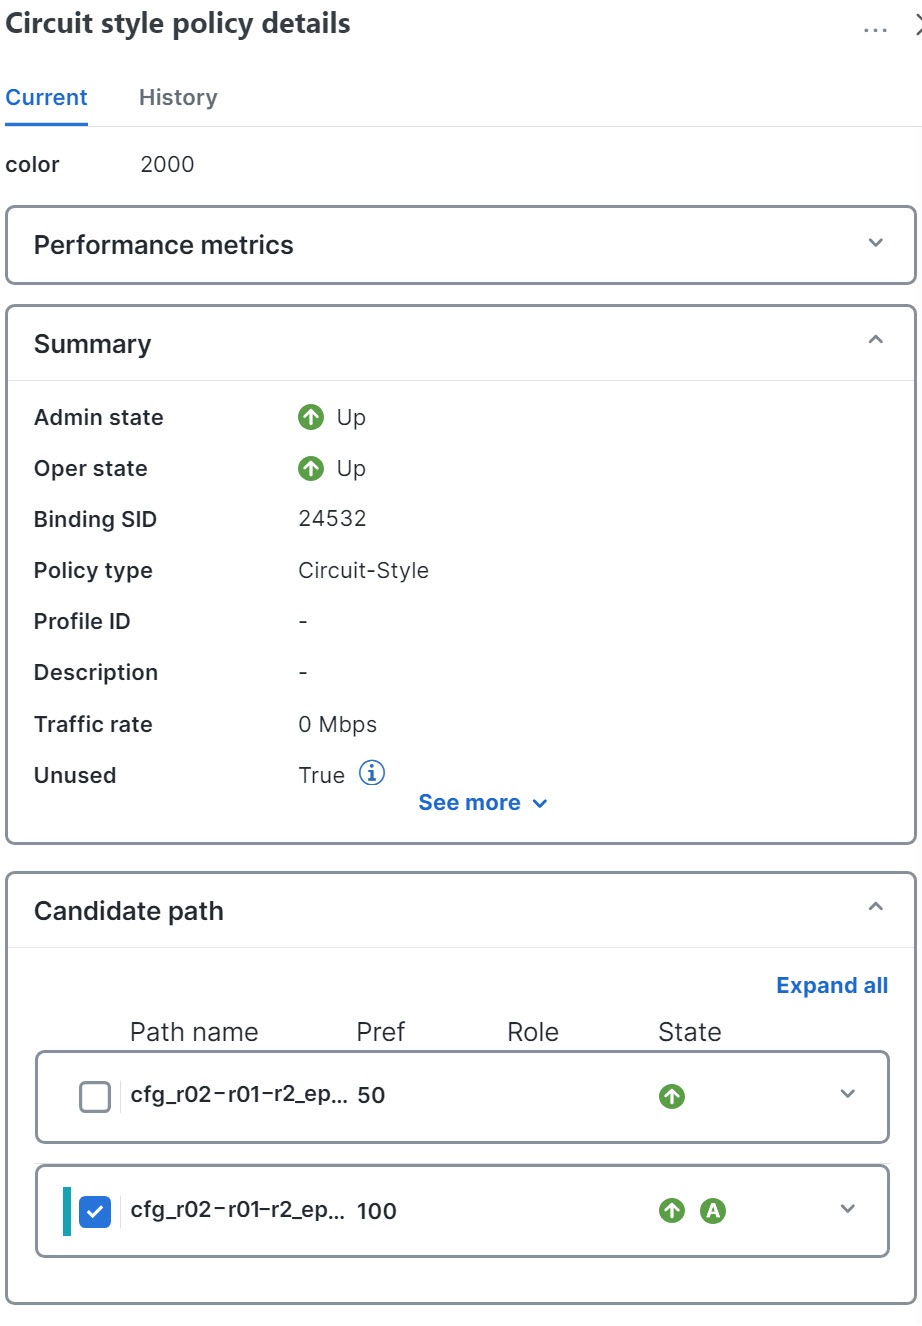
Task: Click the Admin state Up status icon
Action: [311, 417]
